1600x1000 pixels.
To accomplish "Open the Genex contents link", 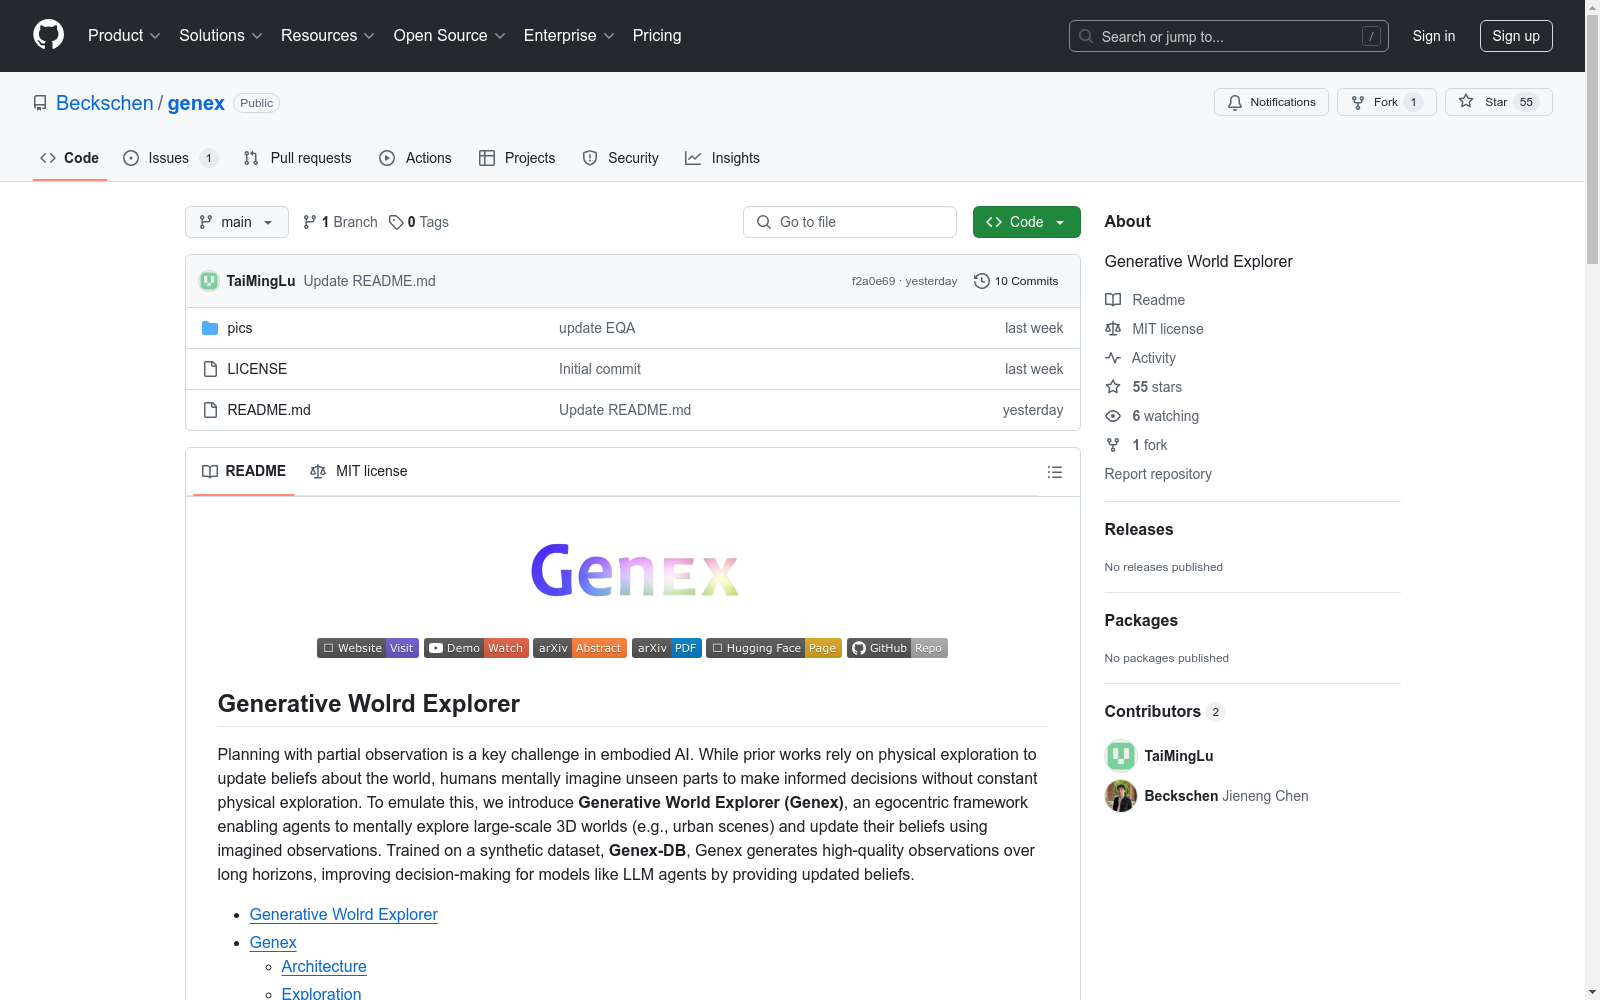I will (273, 942).
